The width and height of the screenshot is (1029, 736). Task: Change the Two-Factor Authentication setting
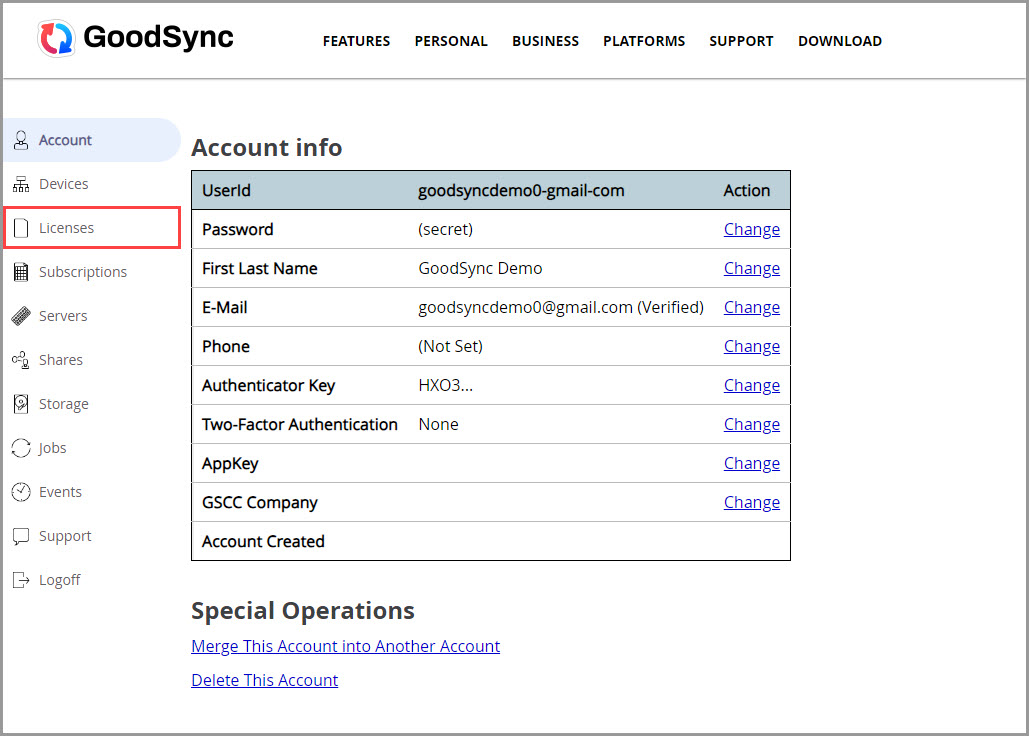pyautogui.click(x=751, y=424)
